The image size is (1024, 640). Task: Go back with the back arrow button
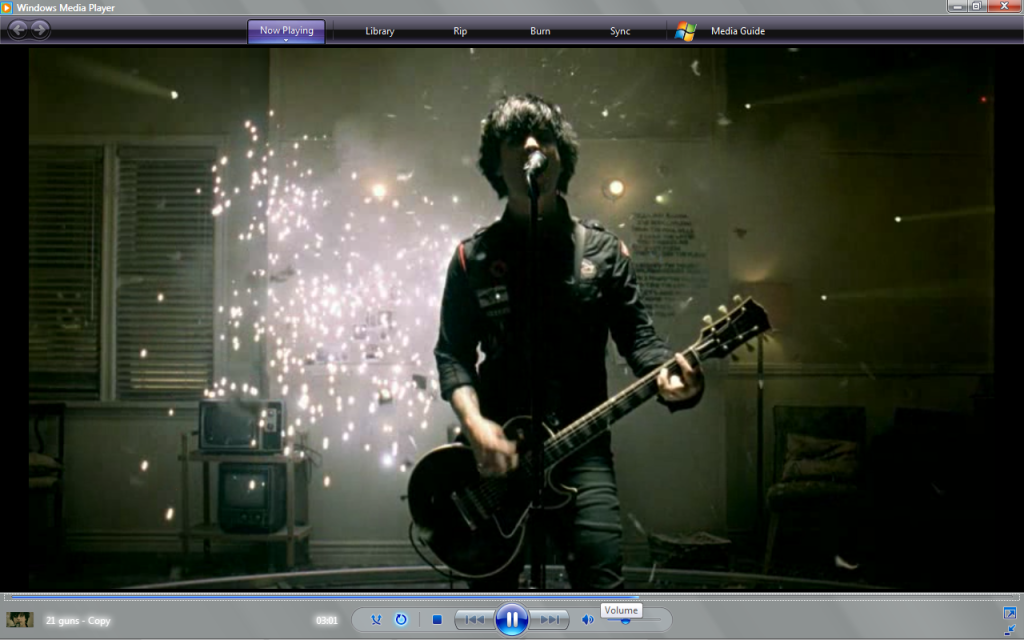(18, 29)
